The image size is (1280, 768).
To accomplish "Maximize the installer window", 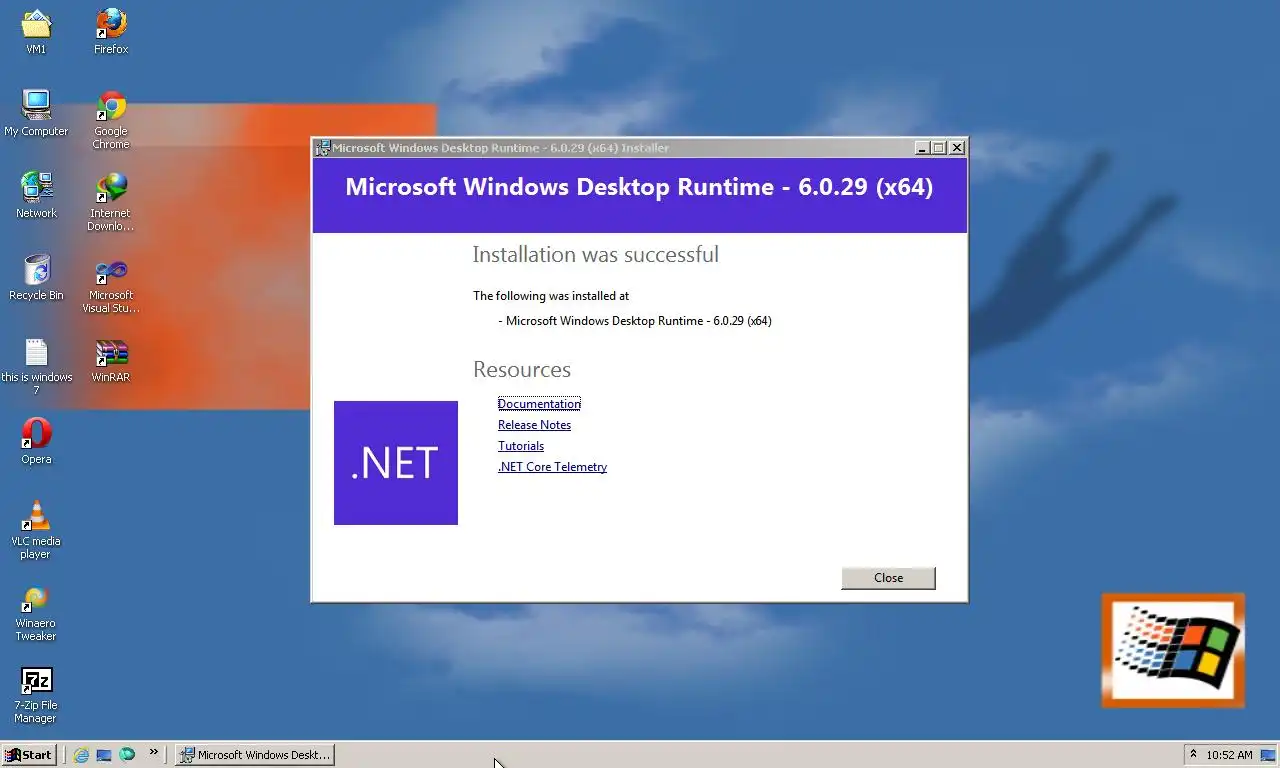I will (938, 148).
